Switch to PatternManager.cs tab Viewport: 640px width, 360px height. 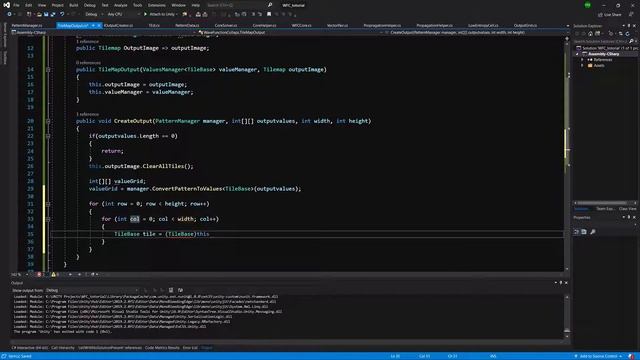pos(27,25)
